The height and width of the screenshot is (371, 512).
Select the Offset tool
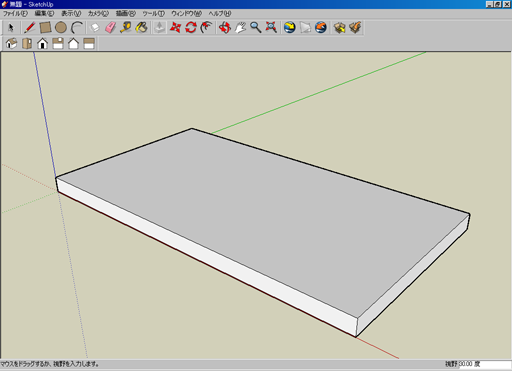207,27
